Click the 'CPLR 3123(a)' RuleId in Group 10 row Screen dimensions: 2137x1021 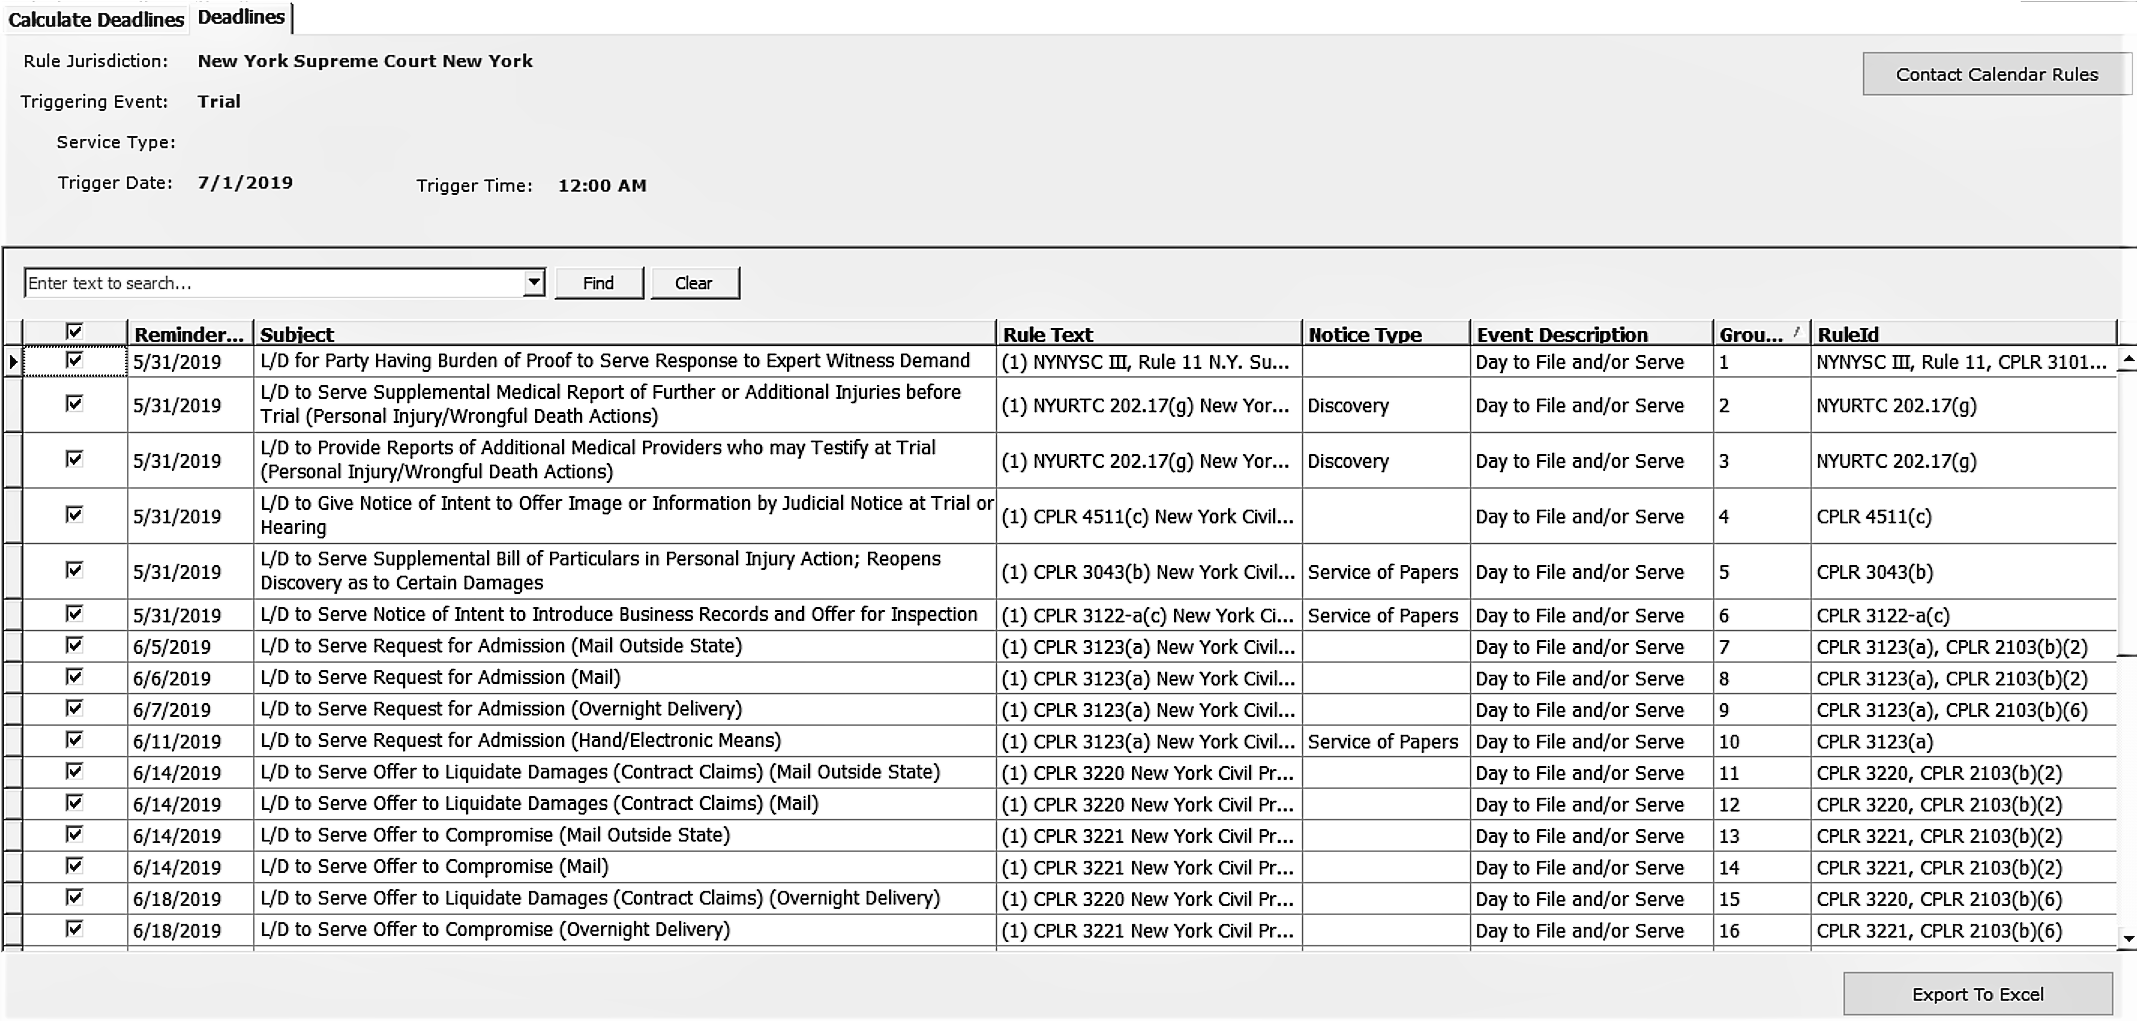click(x=1874, y=741)
